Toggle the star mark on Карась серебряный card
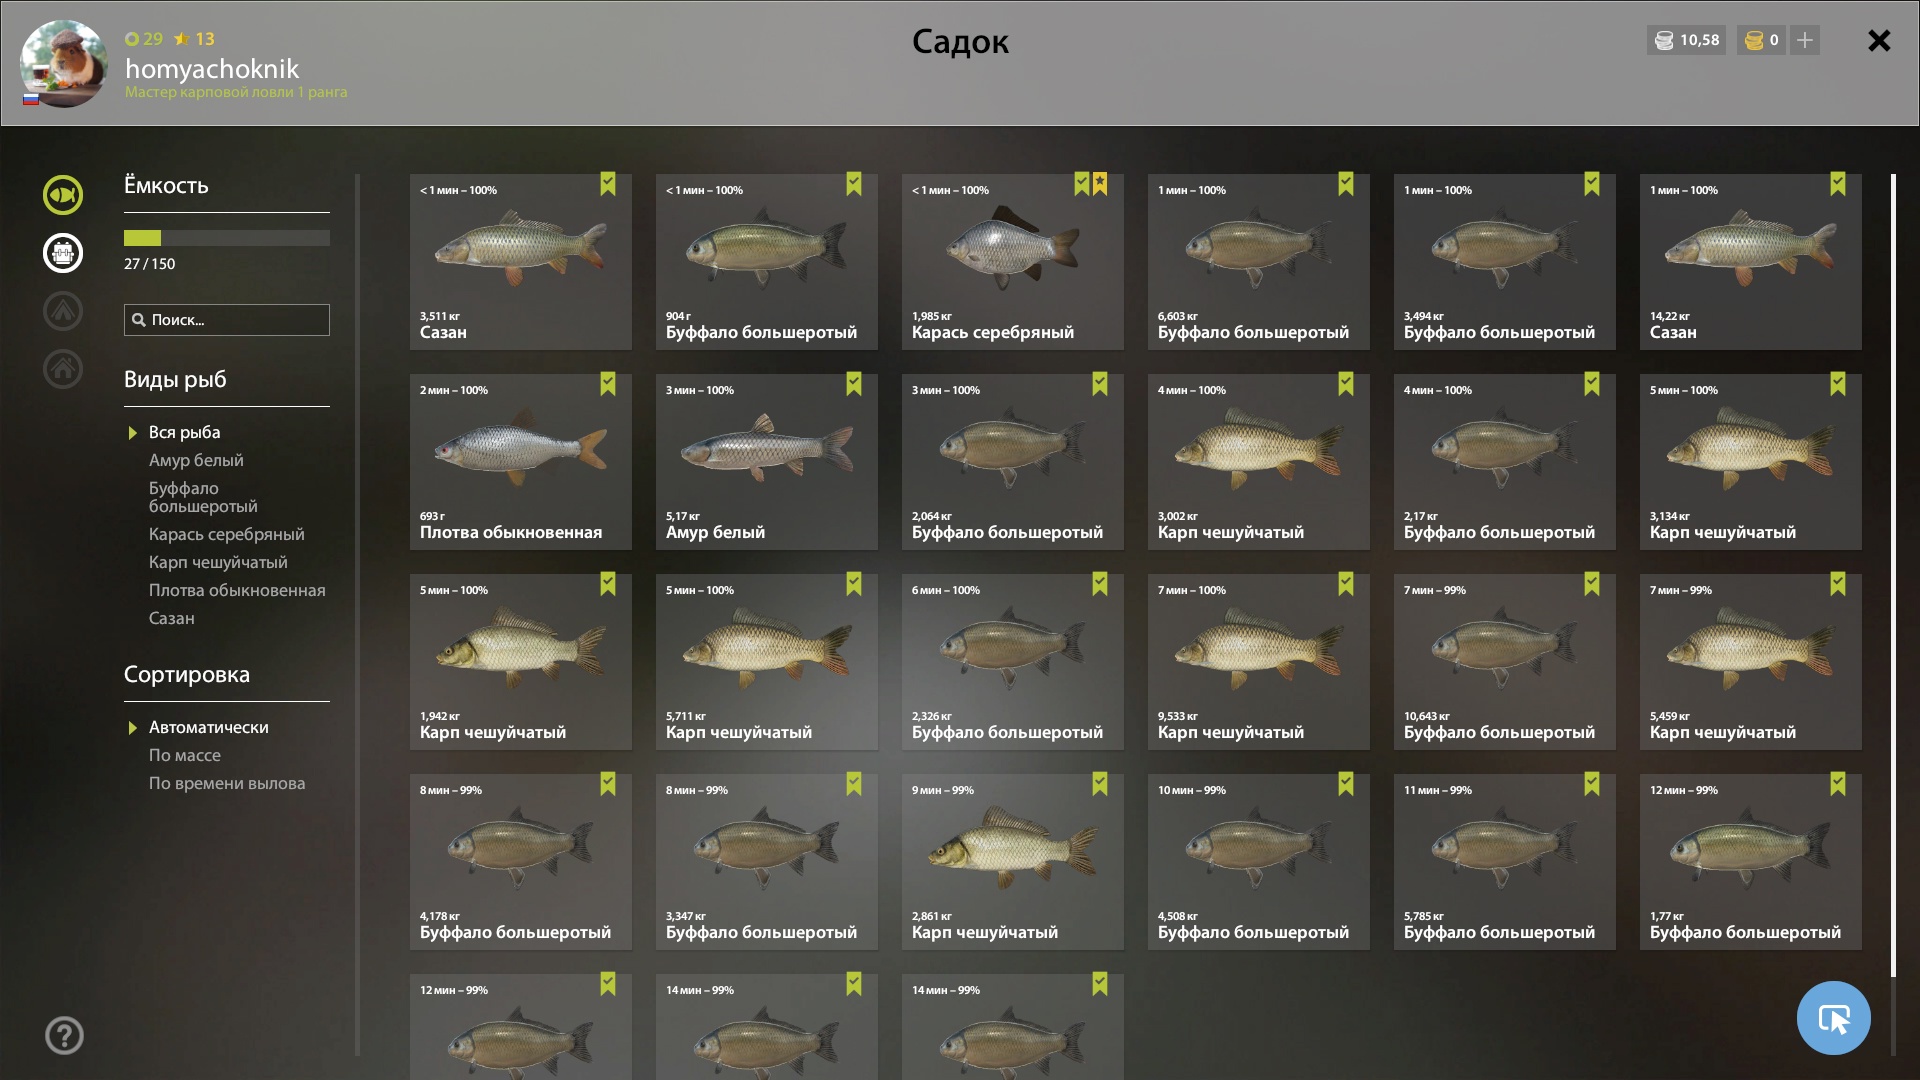The height and width of the screenshot is (1080, 1920). [1100, 184]
